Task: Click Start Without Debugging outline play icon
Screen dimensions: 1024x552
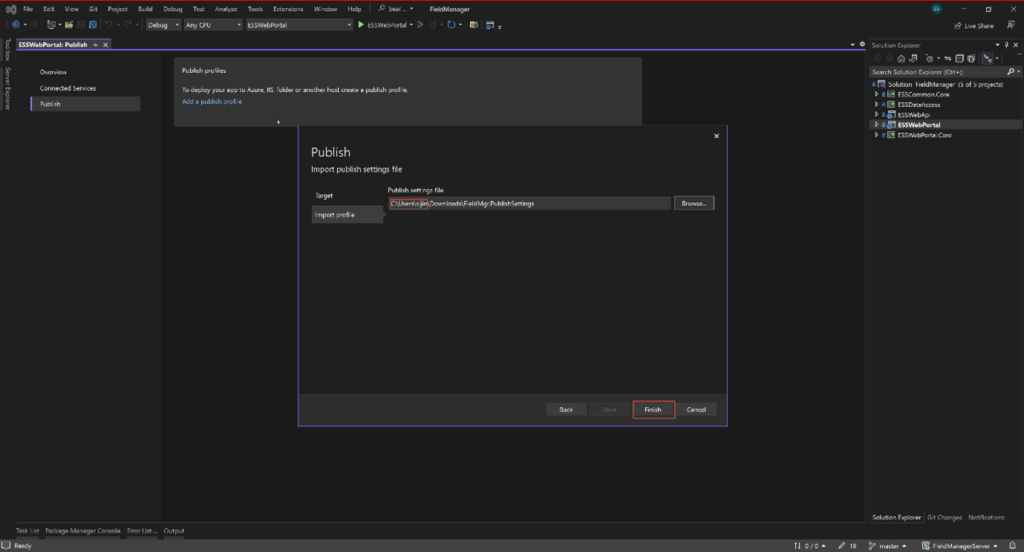Action: coord(420,25)
